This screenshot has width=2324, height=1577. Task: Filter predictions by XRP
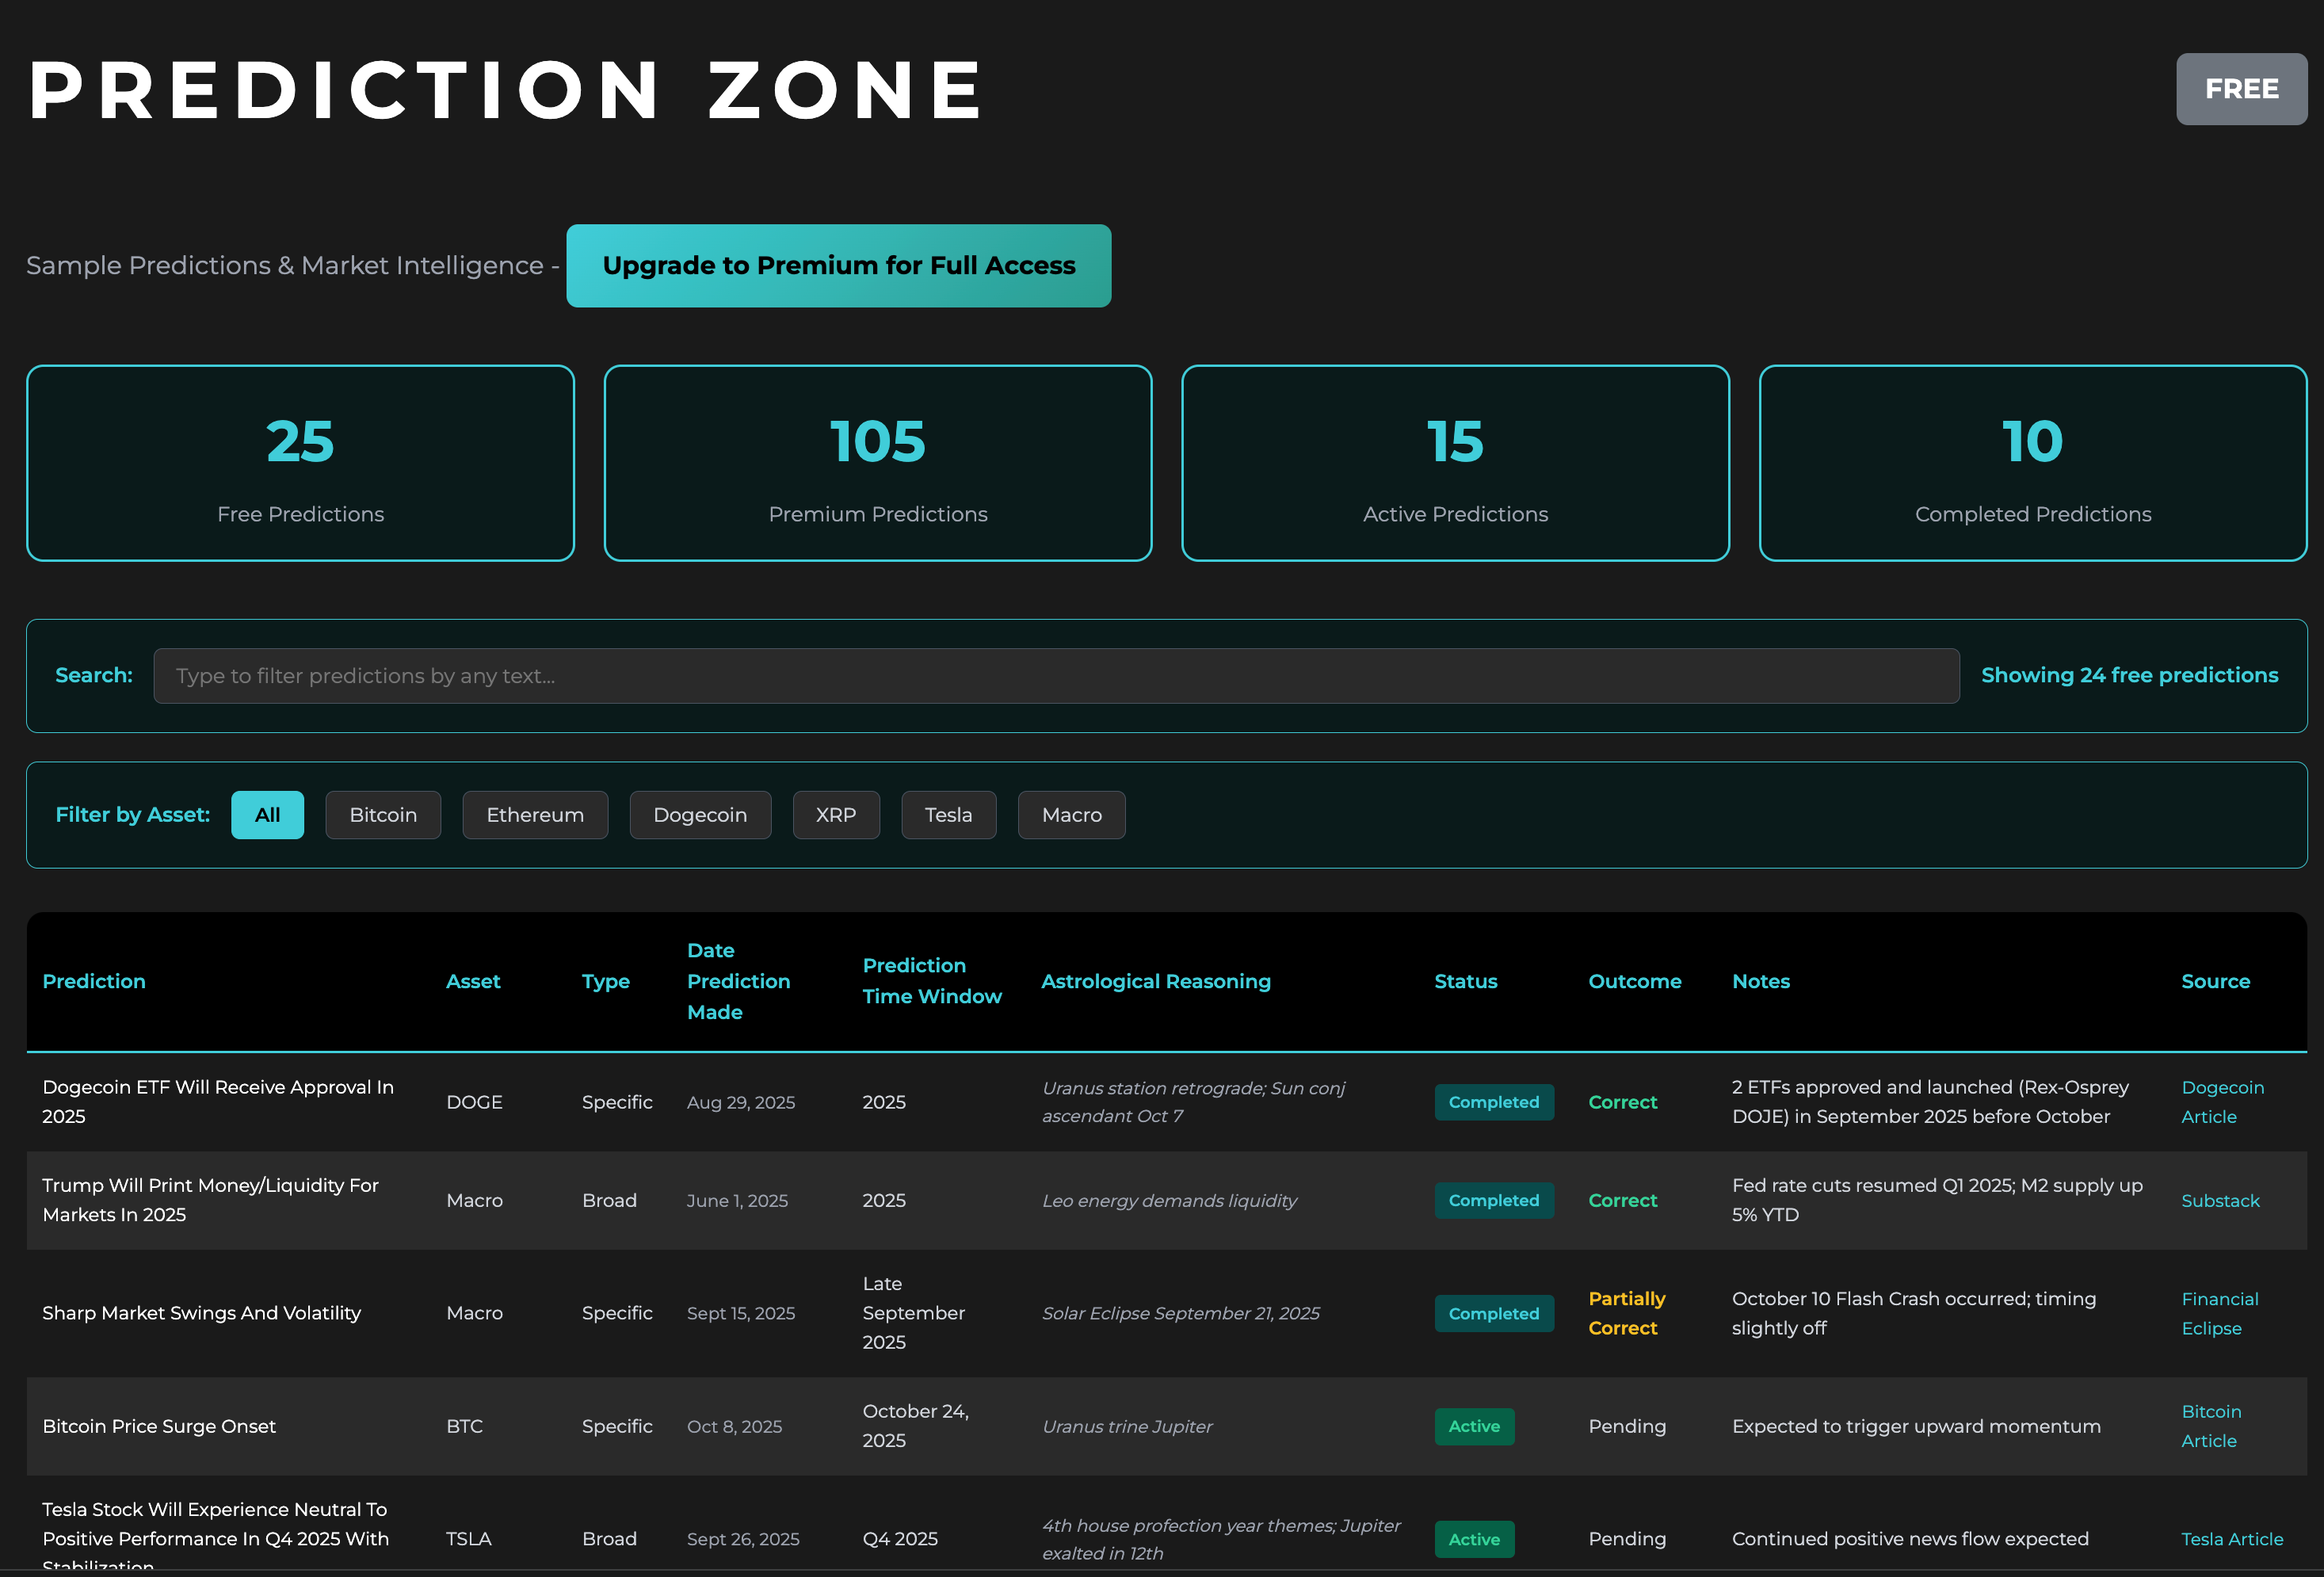tap(835, 815)
